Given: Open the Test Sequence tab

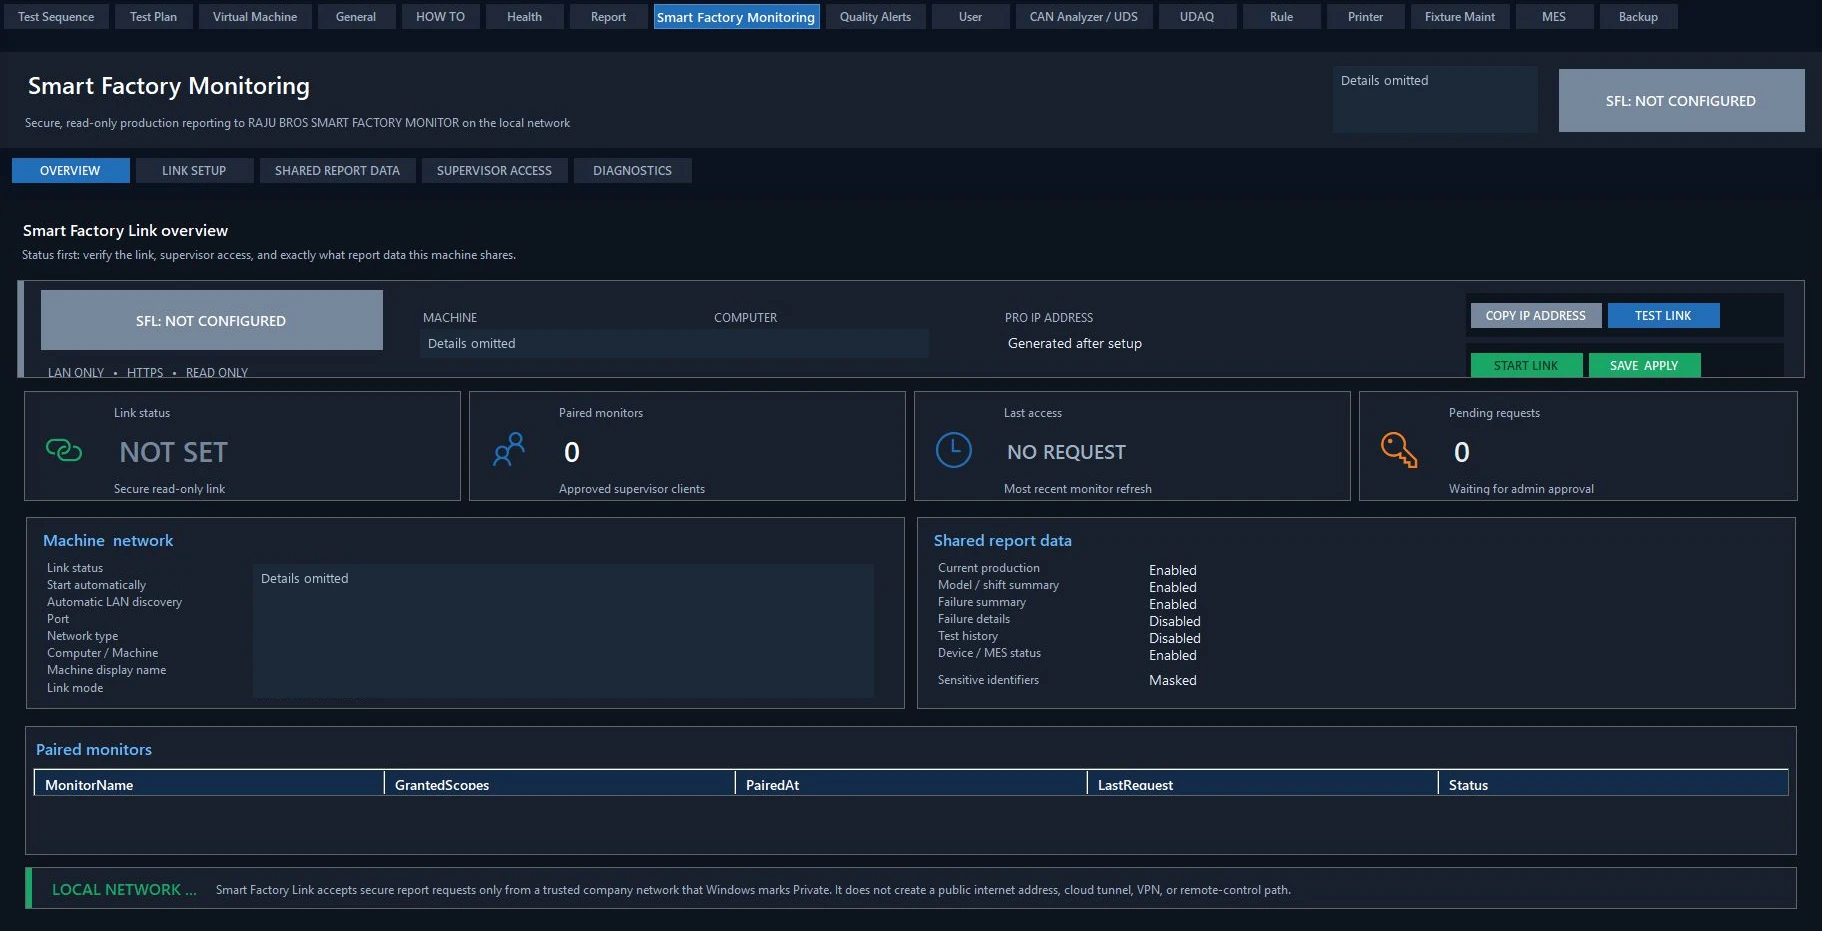Looking at the screenshot, I should 56,17.
